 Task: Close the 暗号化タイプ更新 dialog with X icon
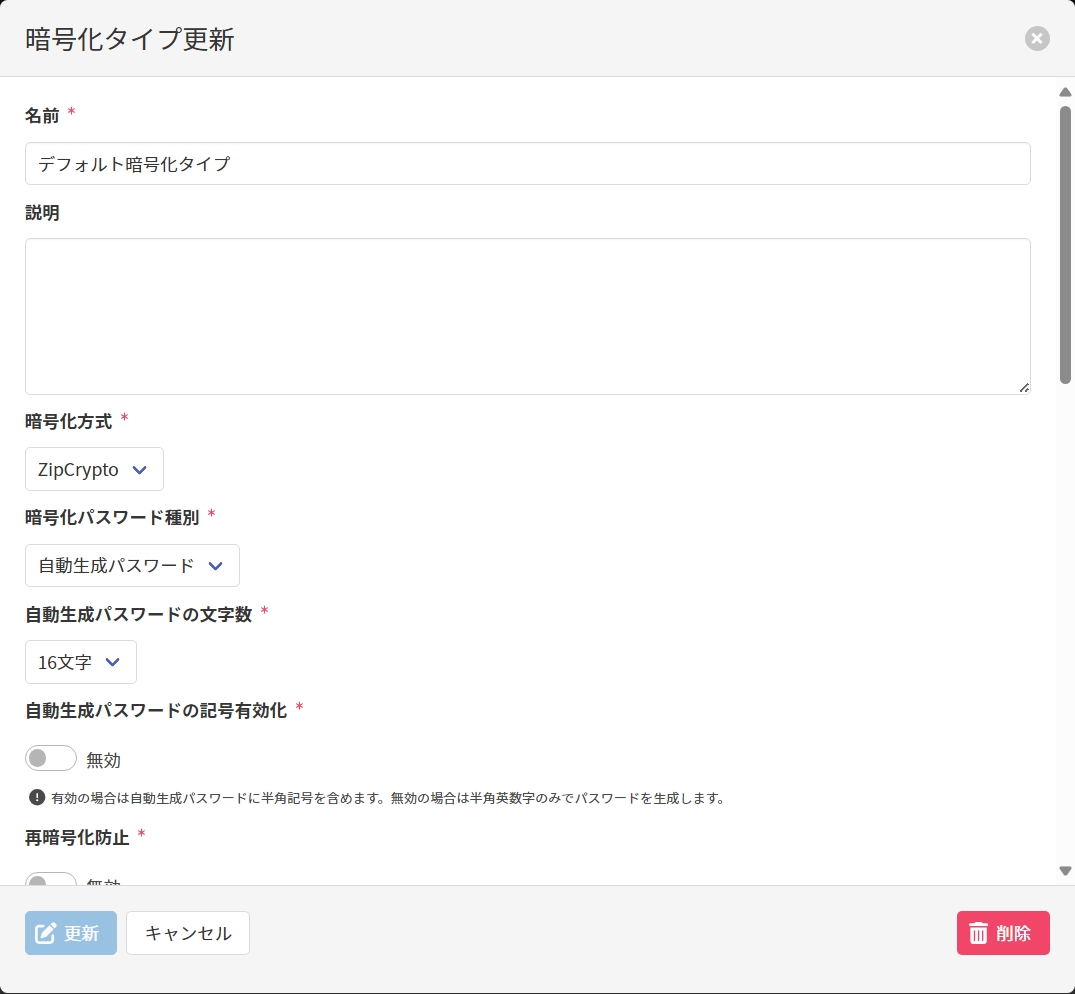coord(1037,39)
